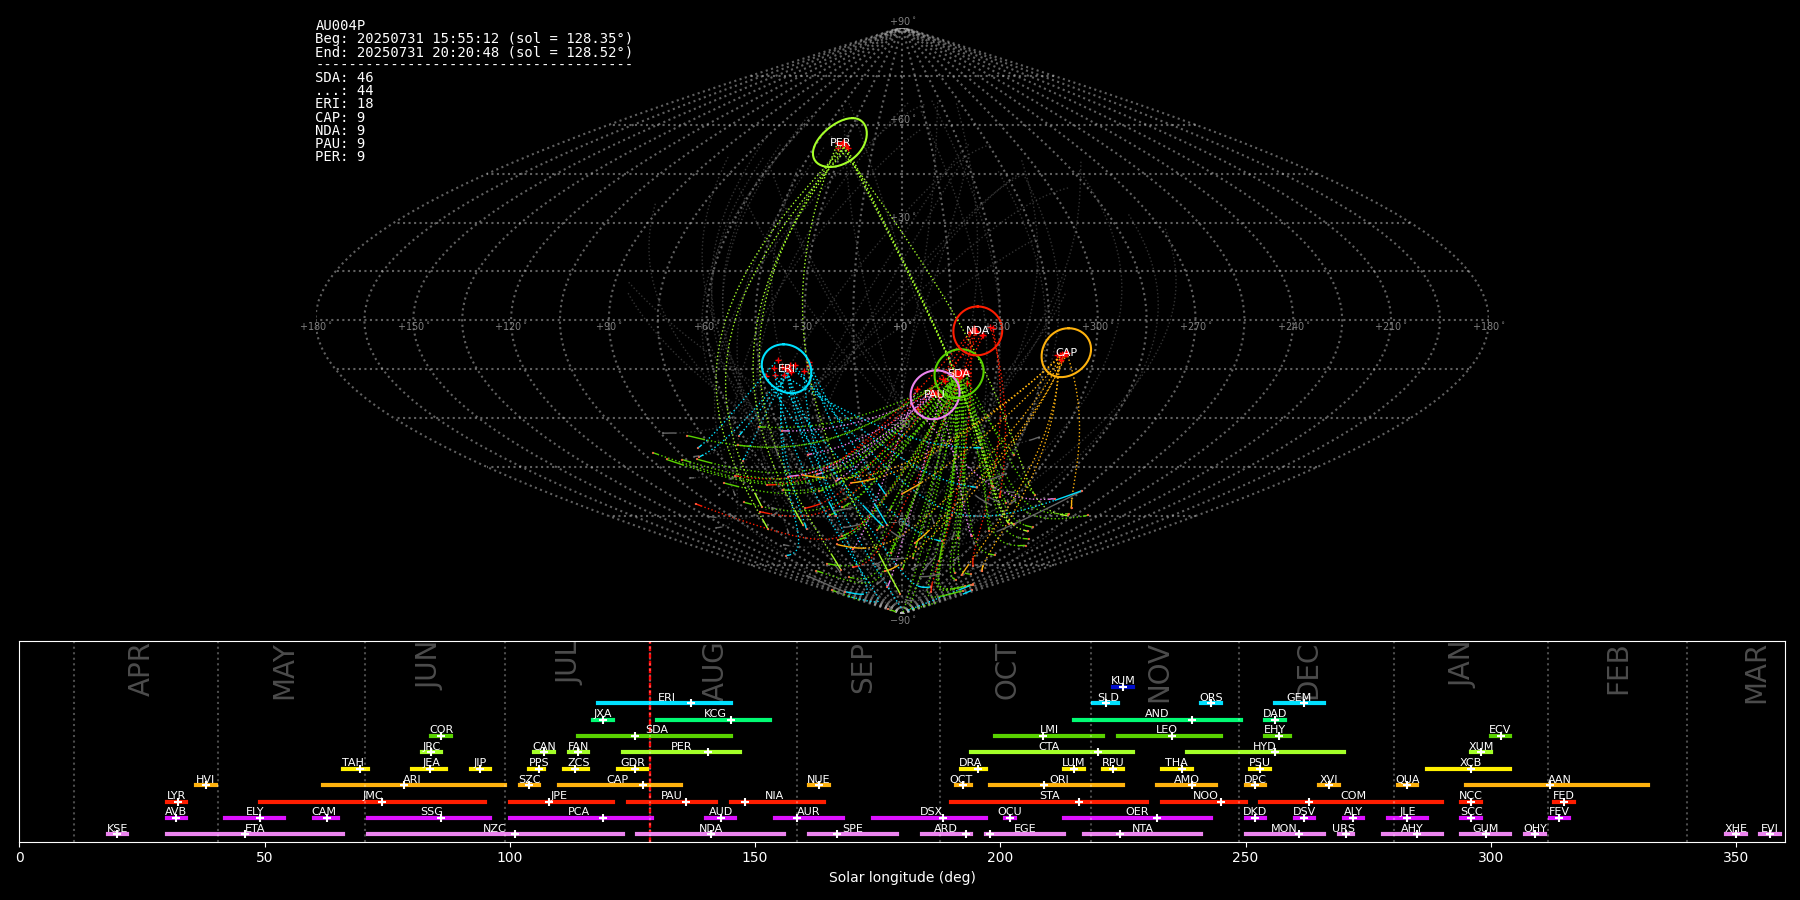
Task: Select the OER purple shower bar
Action: 1137,818
